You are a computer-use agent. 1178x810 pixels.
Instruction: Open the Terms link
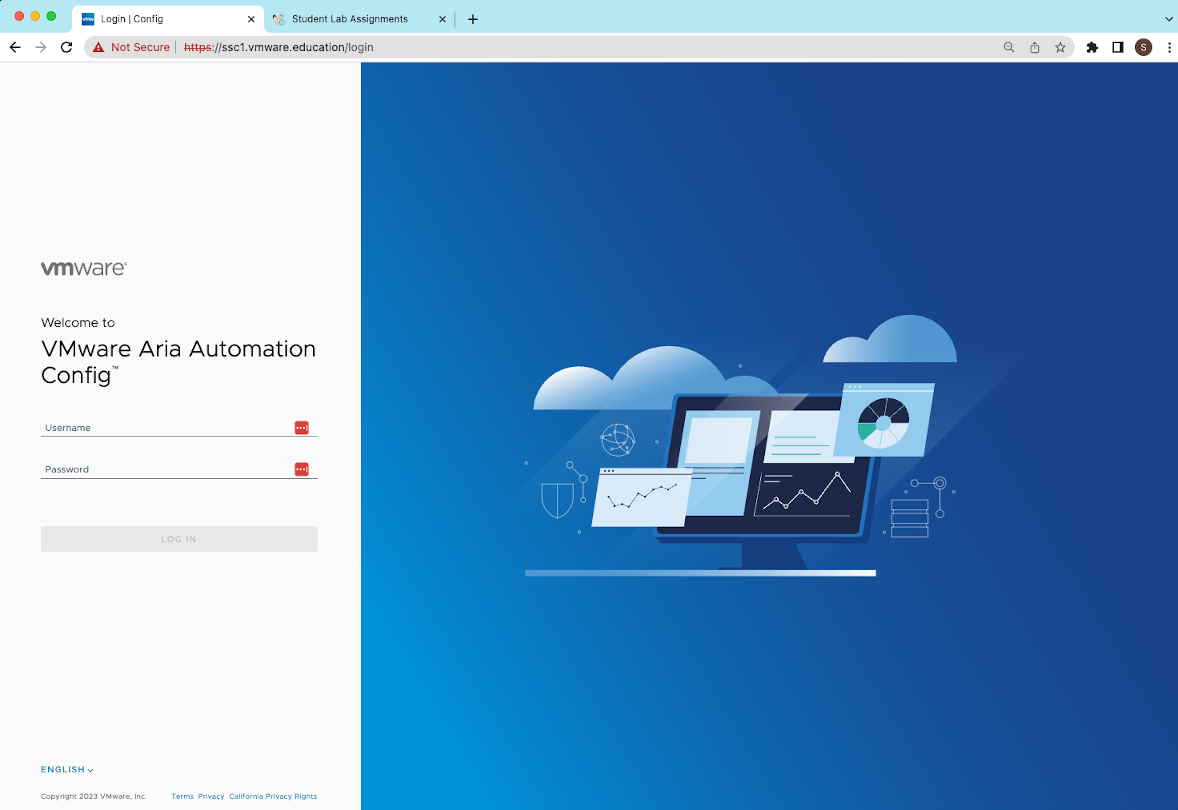click(x=182, y=796)
